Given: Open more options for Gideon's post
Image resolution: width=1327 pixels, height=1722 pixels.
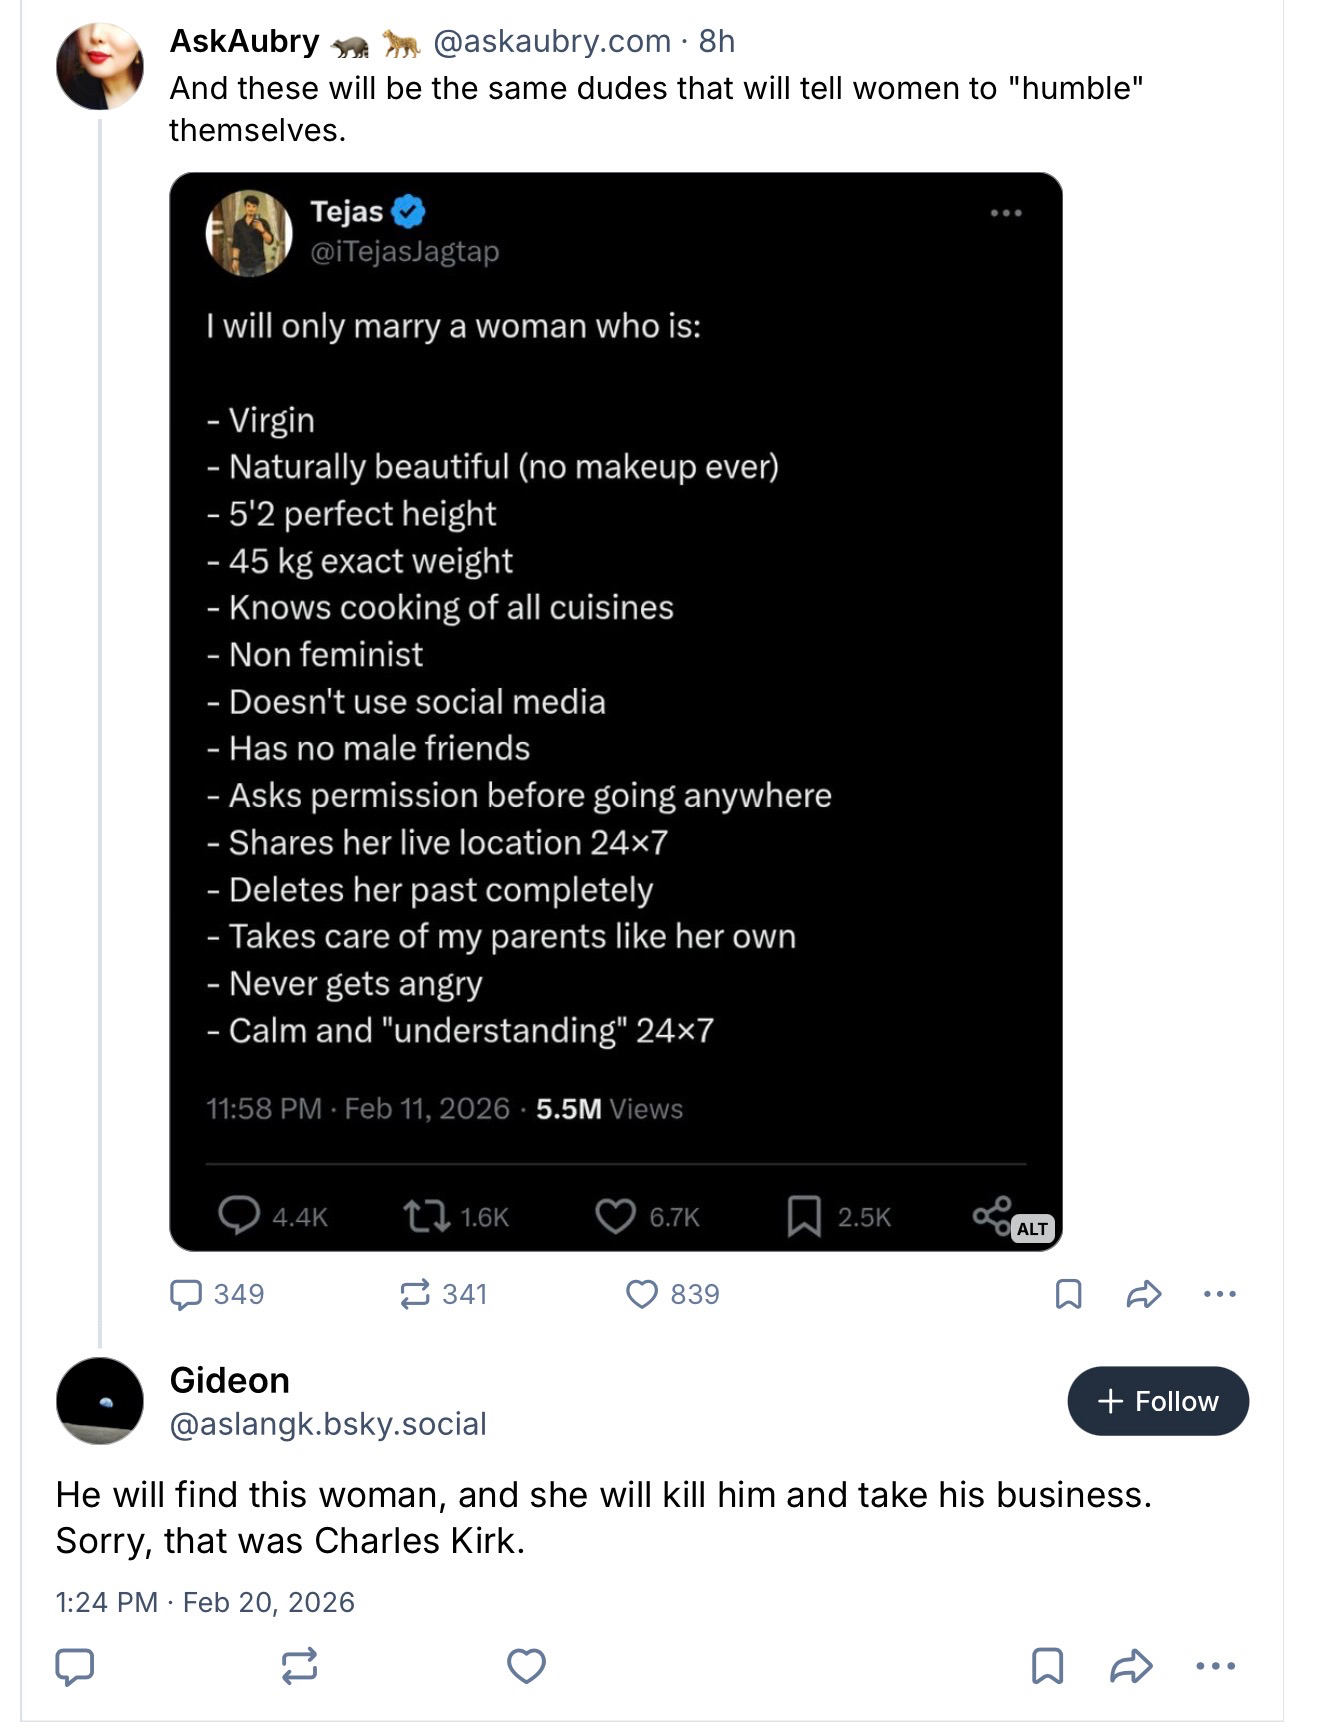Looking at the screenshot, I should (x=1215, y=1666).
